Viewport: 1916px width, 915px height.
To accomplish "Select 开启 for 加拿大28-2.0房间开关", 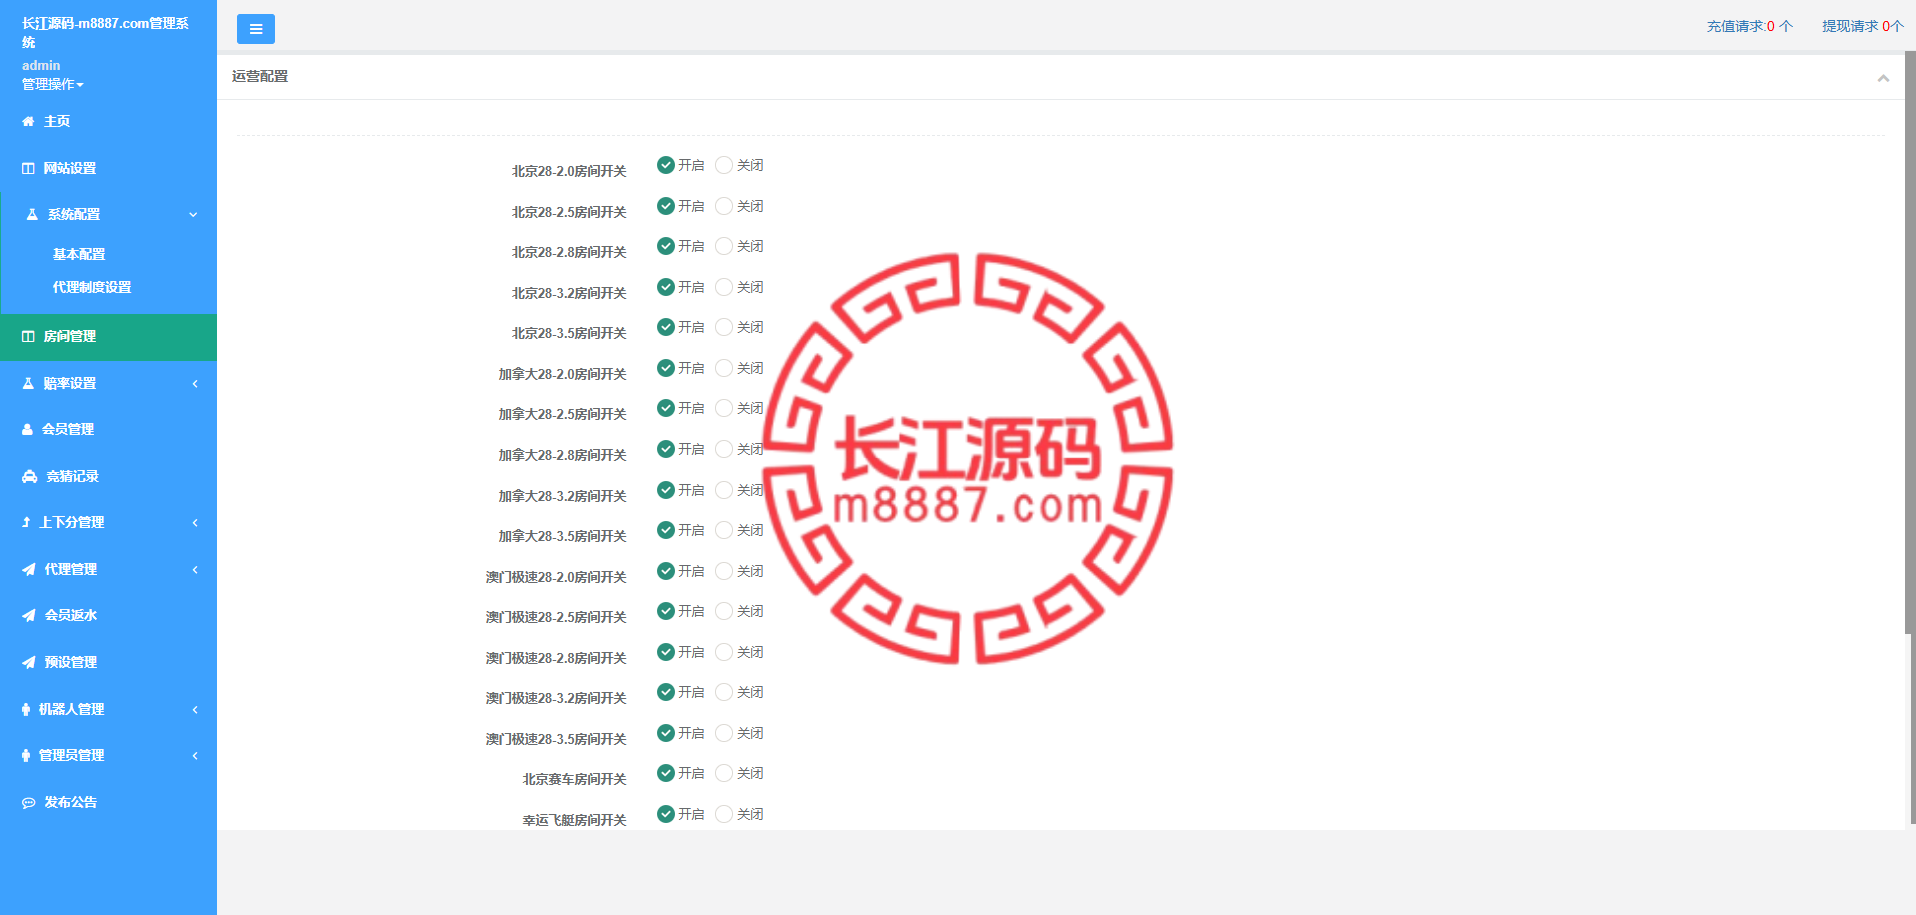I will point(666,368).
